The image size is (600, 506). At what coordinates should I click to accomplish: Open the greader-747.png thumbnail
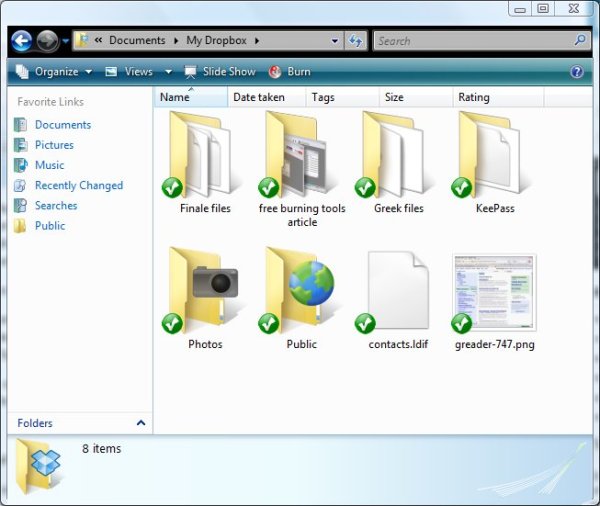(494, 290)
